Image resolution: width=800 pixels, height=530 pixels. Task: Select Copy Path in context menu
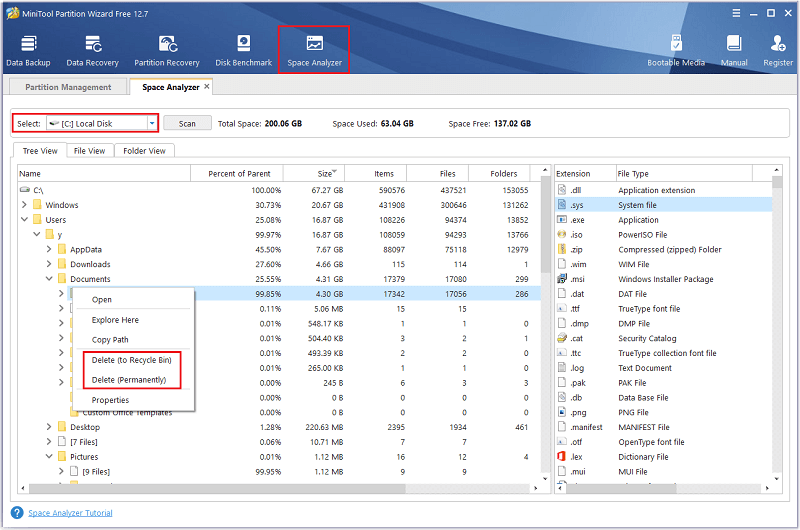click(133, 340)
